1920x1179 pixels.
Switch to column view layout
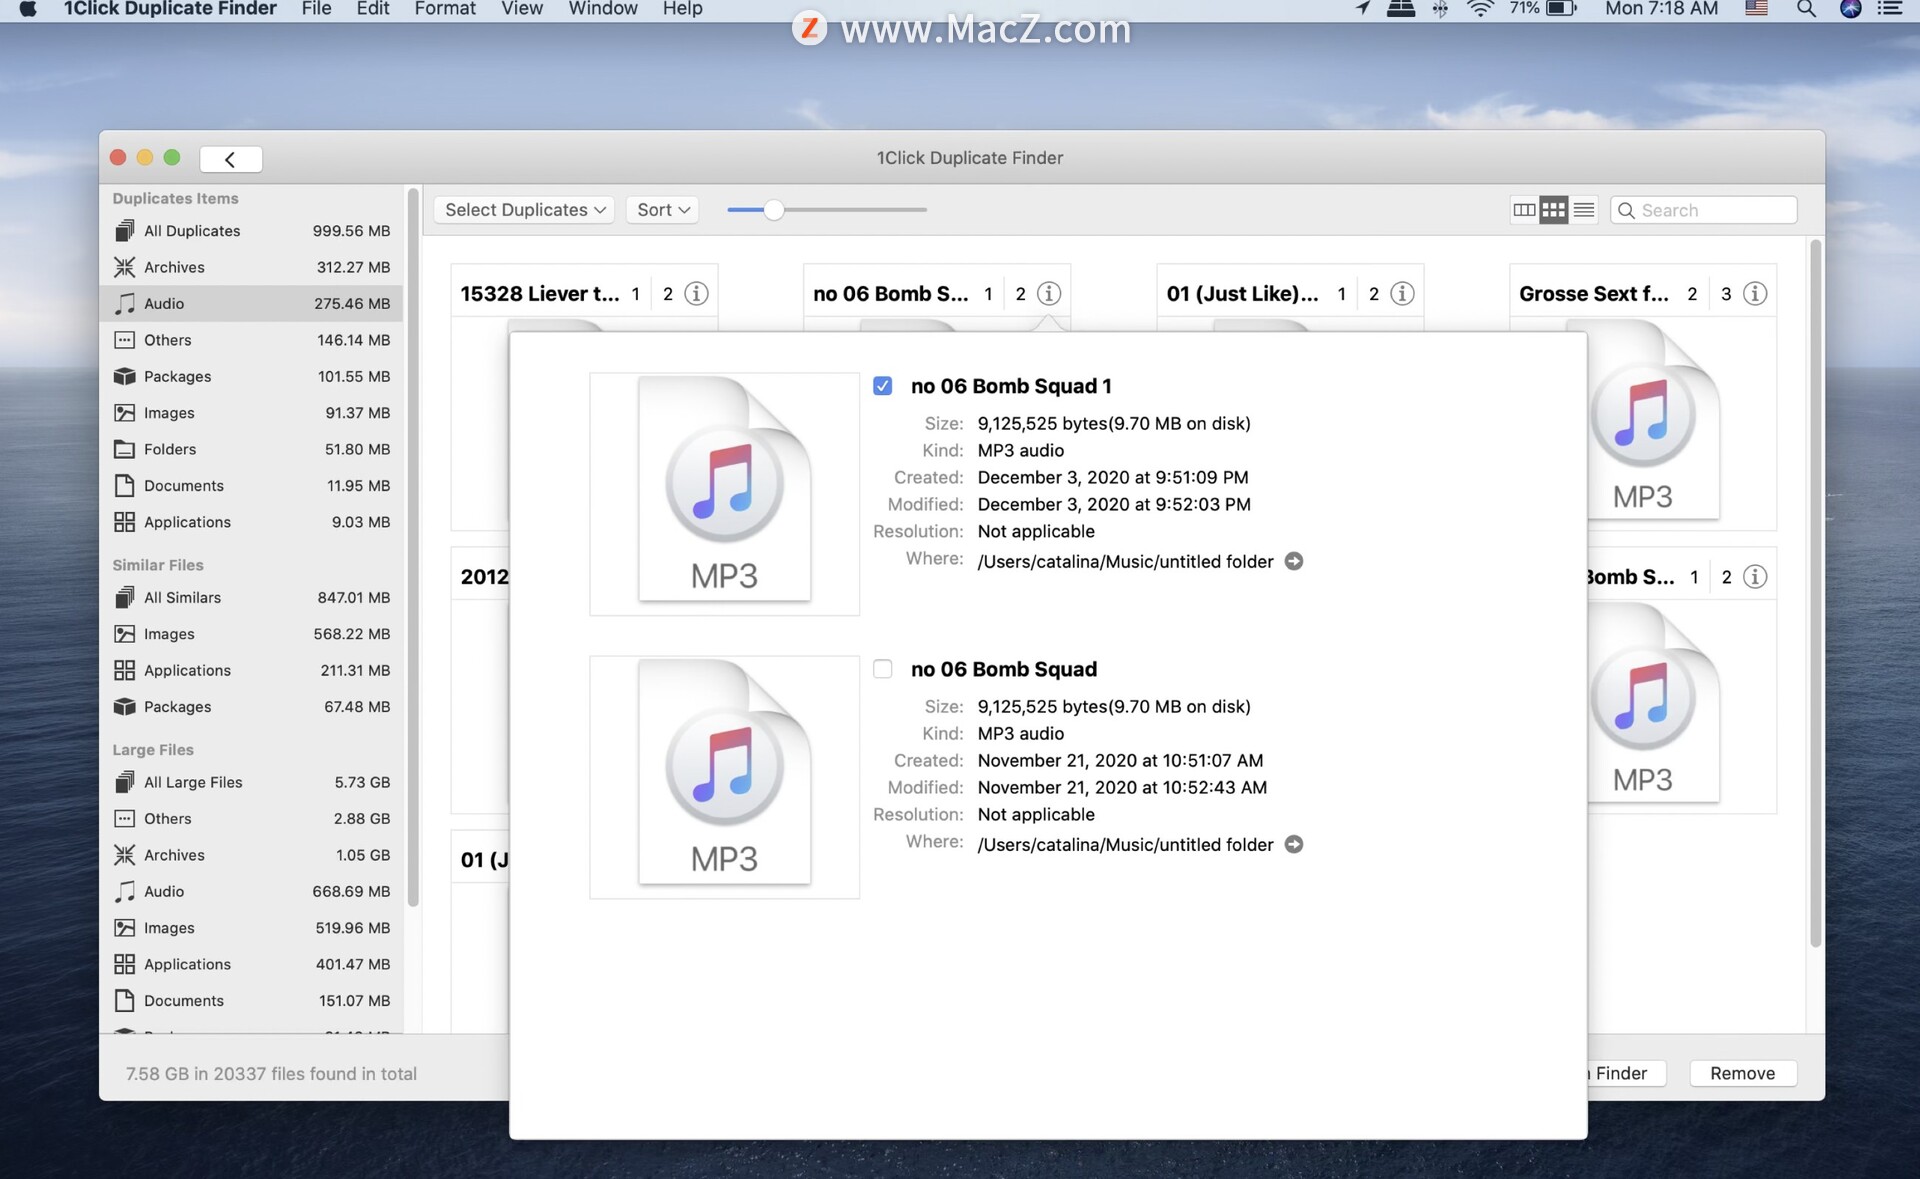pyautogui.click(x=1524, y=210)
